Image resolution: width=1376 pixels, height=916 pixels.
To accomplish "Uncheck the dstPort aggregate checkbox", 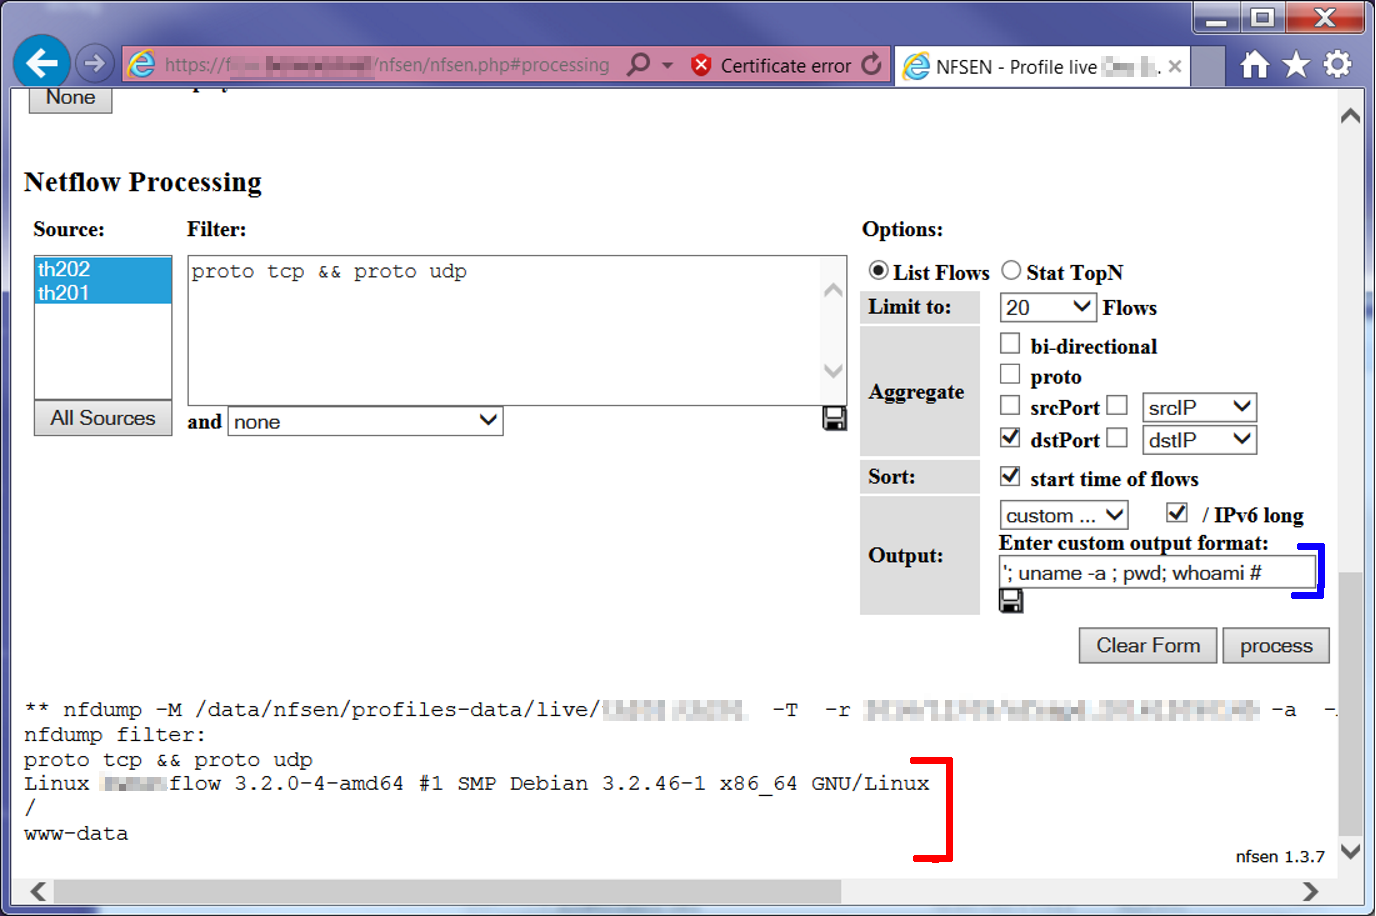I will (1010, 438).
